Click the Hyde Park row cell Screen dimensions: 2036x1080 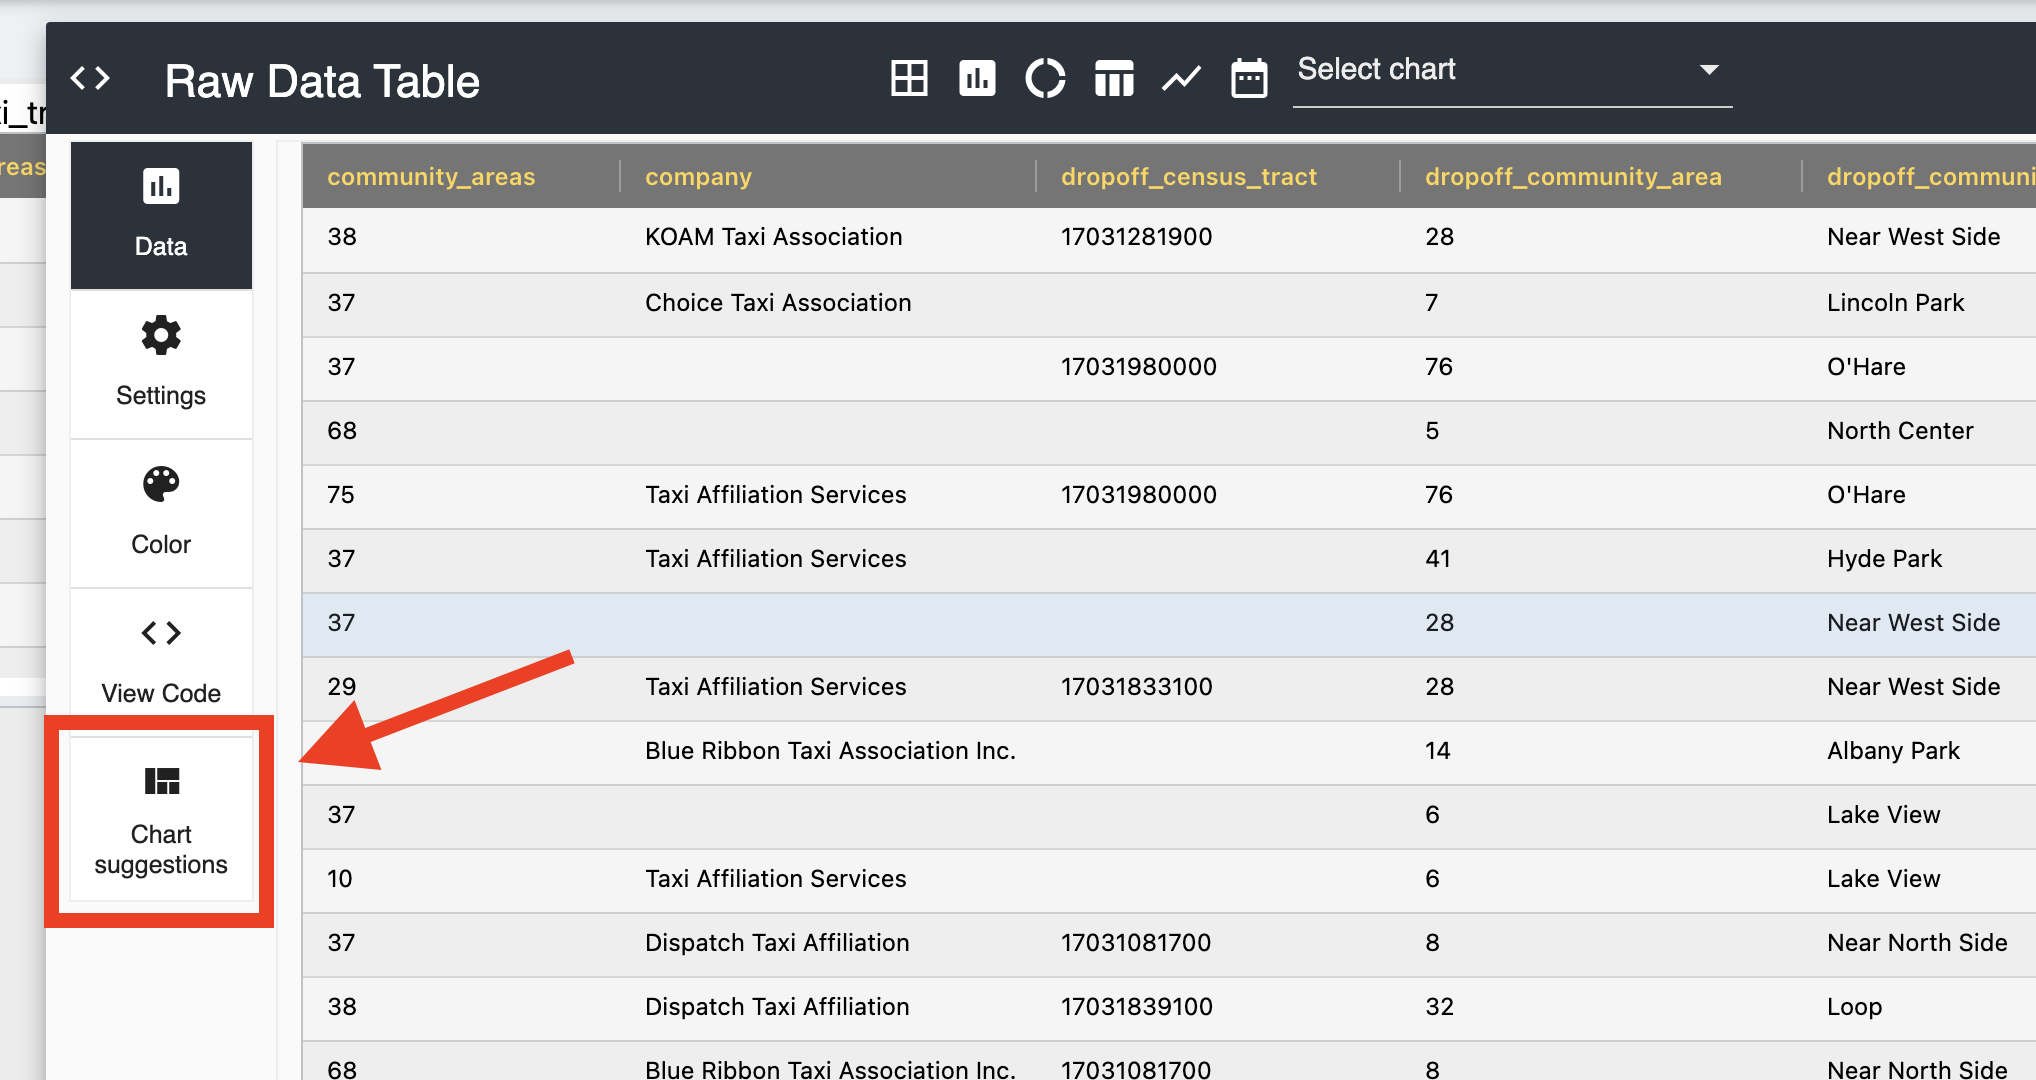click(1884, 559)
